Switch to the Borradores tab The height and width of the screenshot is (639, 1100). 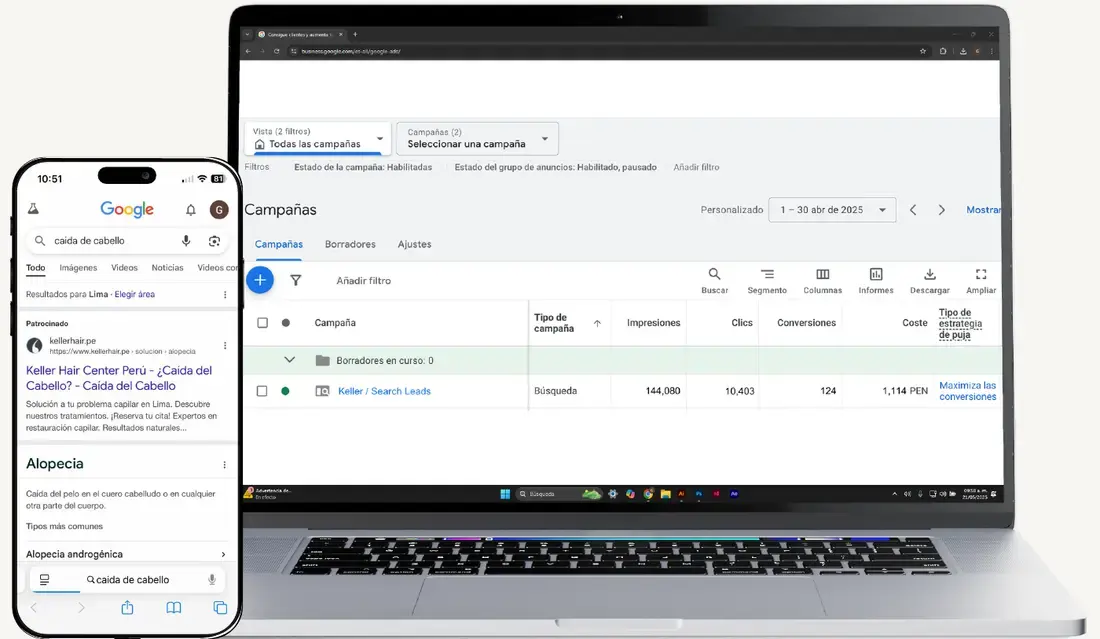[350, 244]
